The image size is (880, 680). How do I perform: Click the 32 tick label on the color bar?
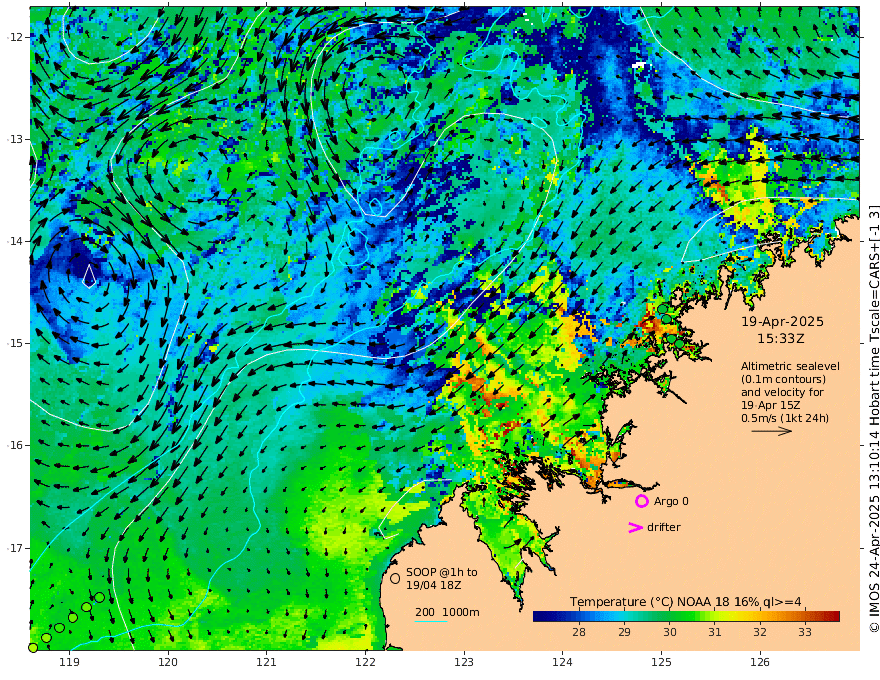(759, 632)
